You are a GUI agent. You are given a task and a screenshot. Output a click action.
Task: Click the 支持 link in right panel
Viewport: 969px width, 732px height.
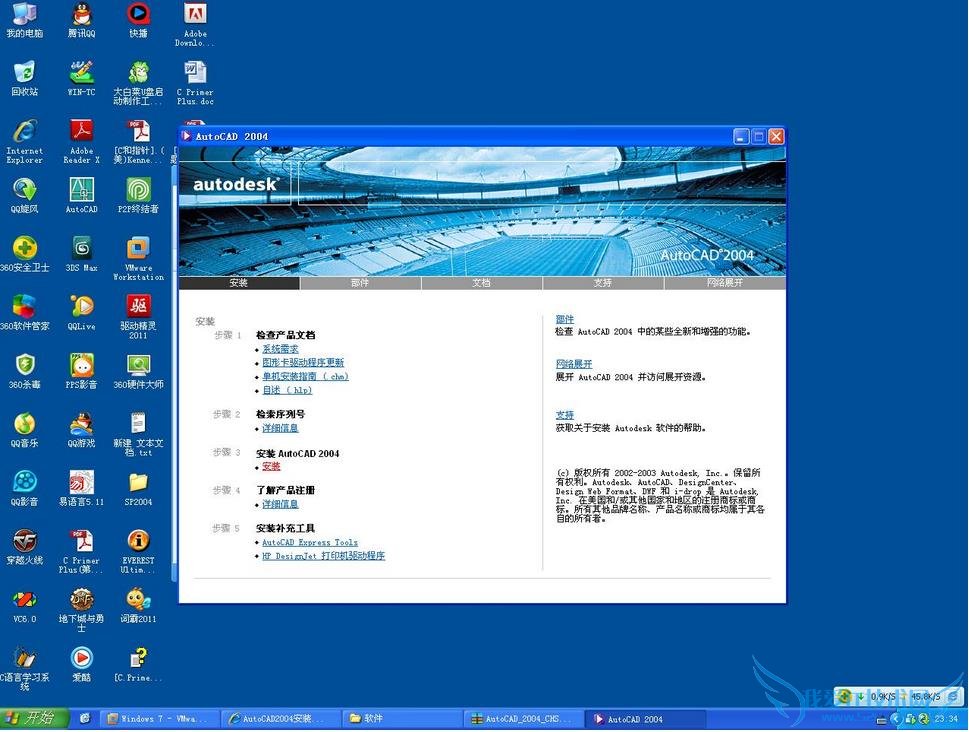pos(565,414)
